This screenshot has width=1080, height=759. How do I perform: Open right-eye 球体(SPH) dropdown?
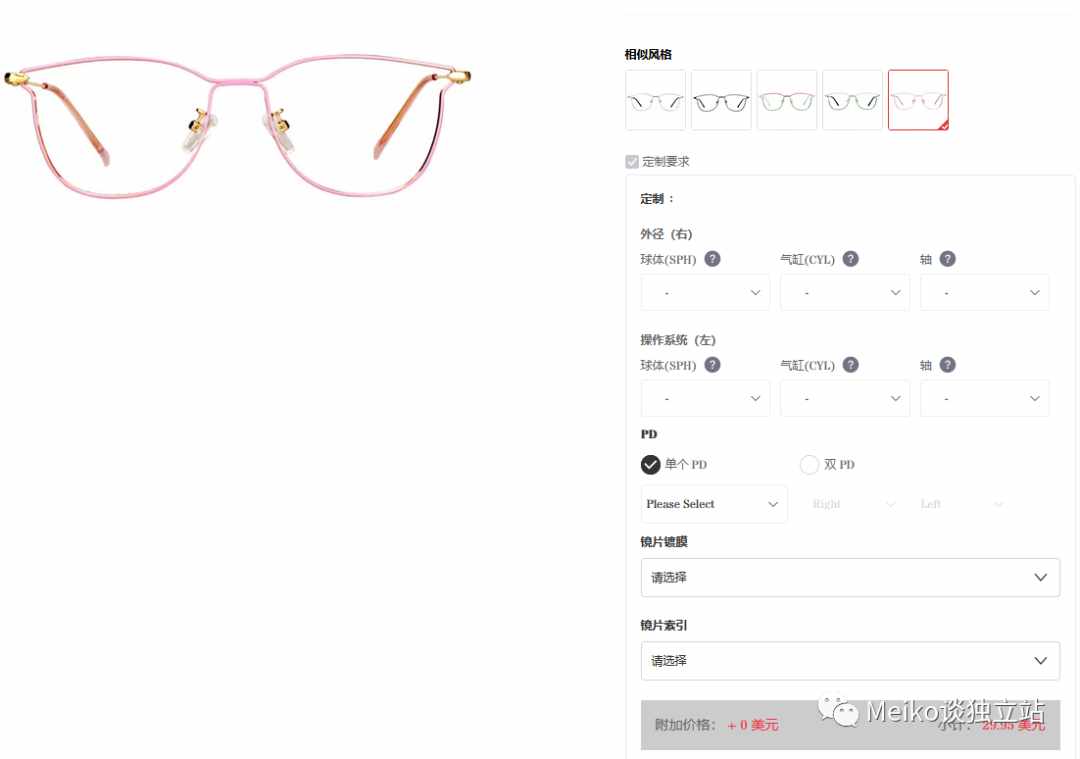[x=705, y=293]
